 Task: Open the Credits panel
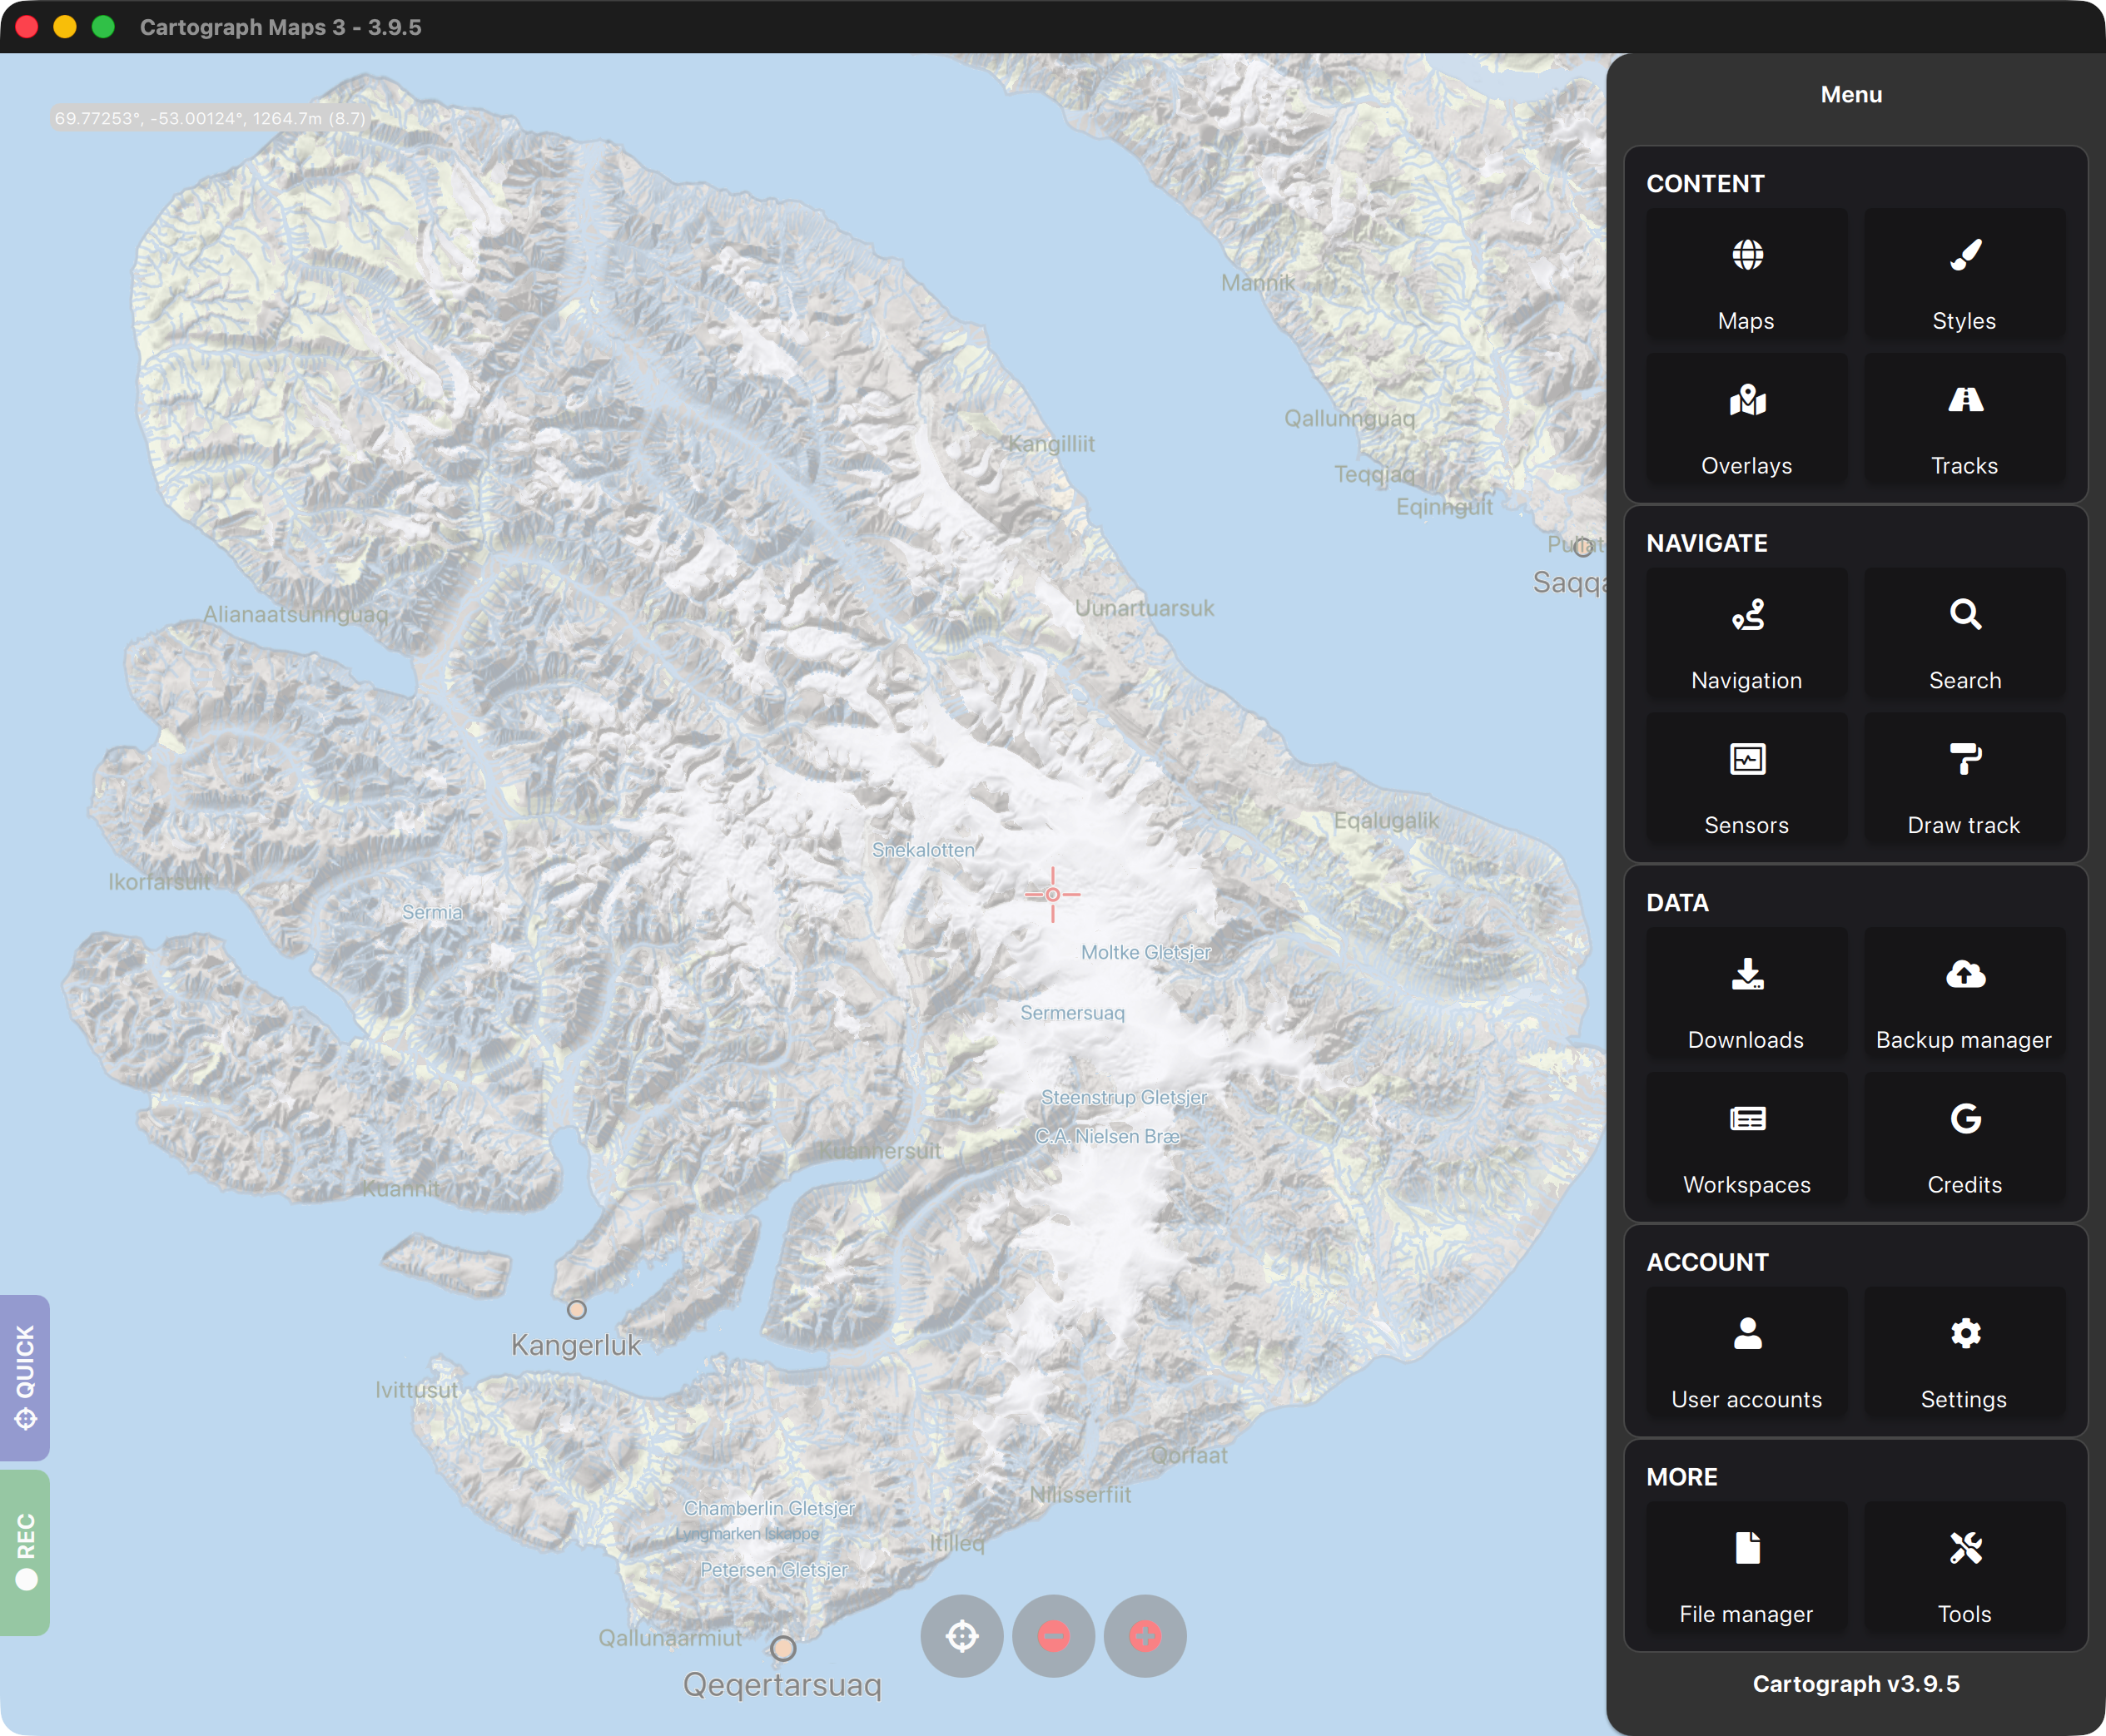coord(1964,1139)
